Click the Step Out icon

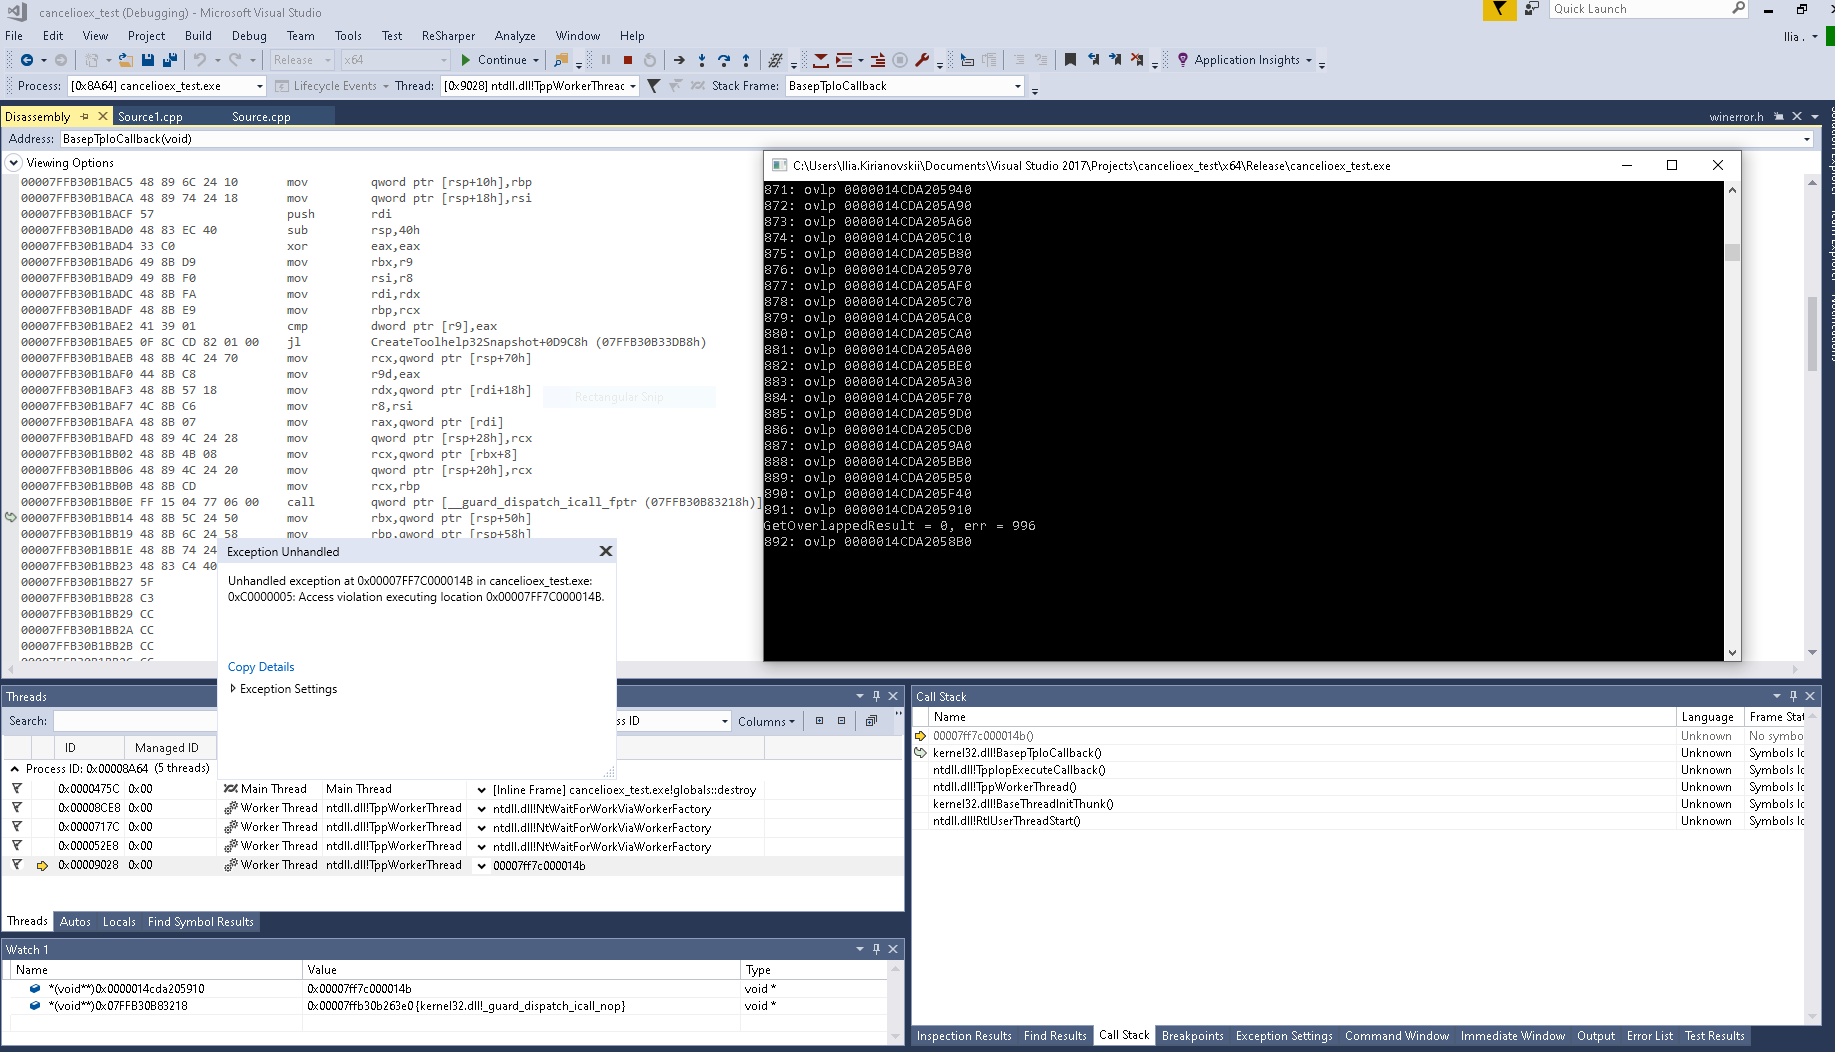746,60
